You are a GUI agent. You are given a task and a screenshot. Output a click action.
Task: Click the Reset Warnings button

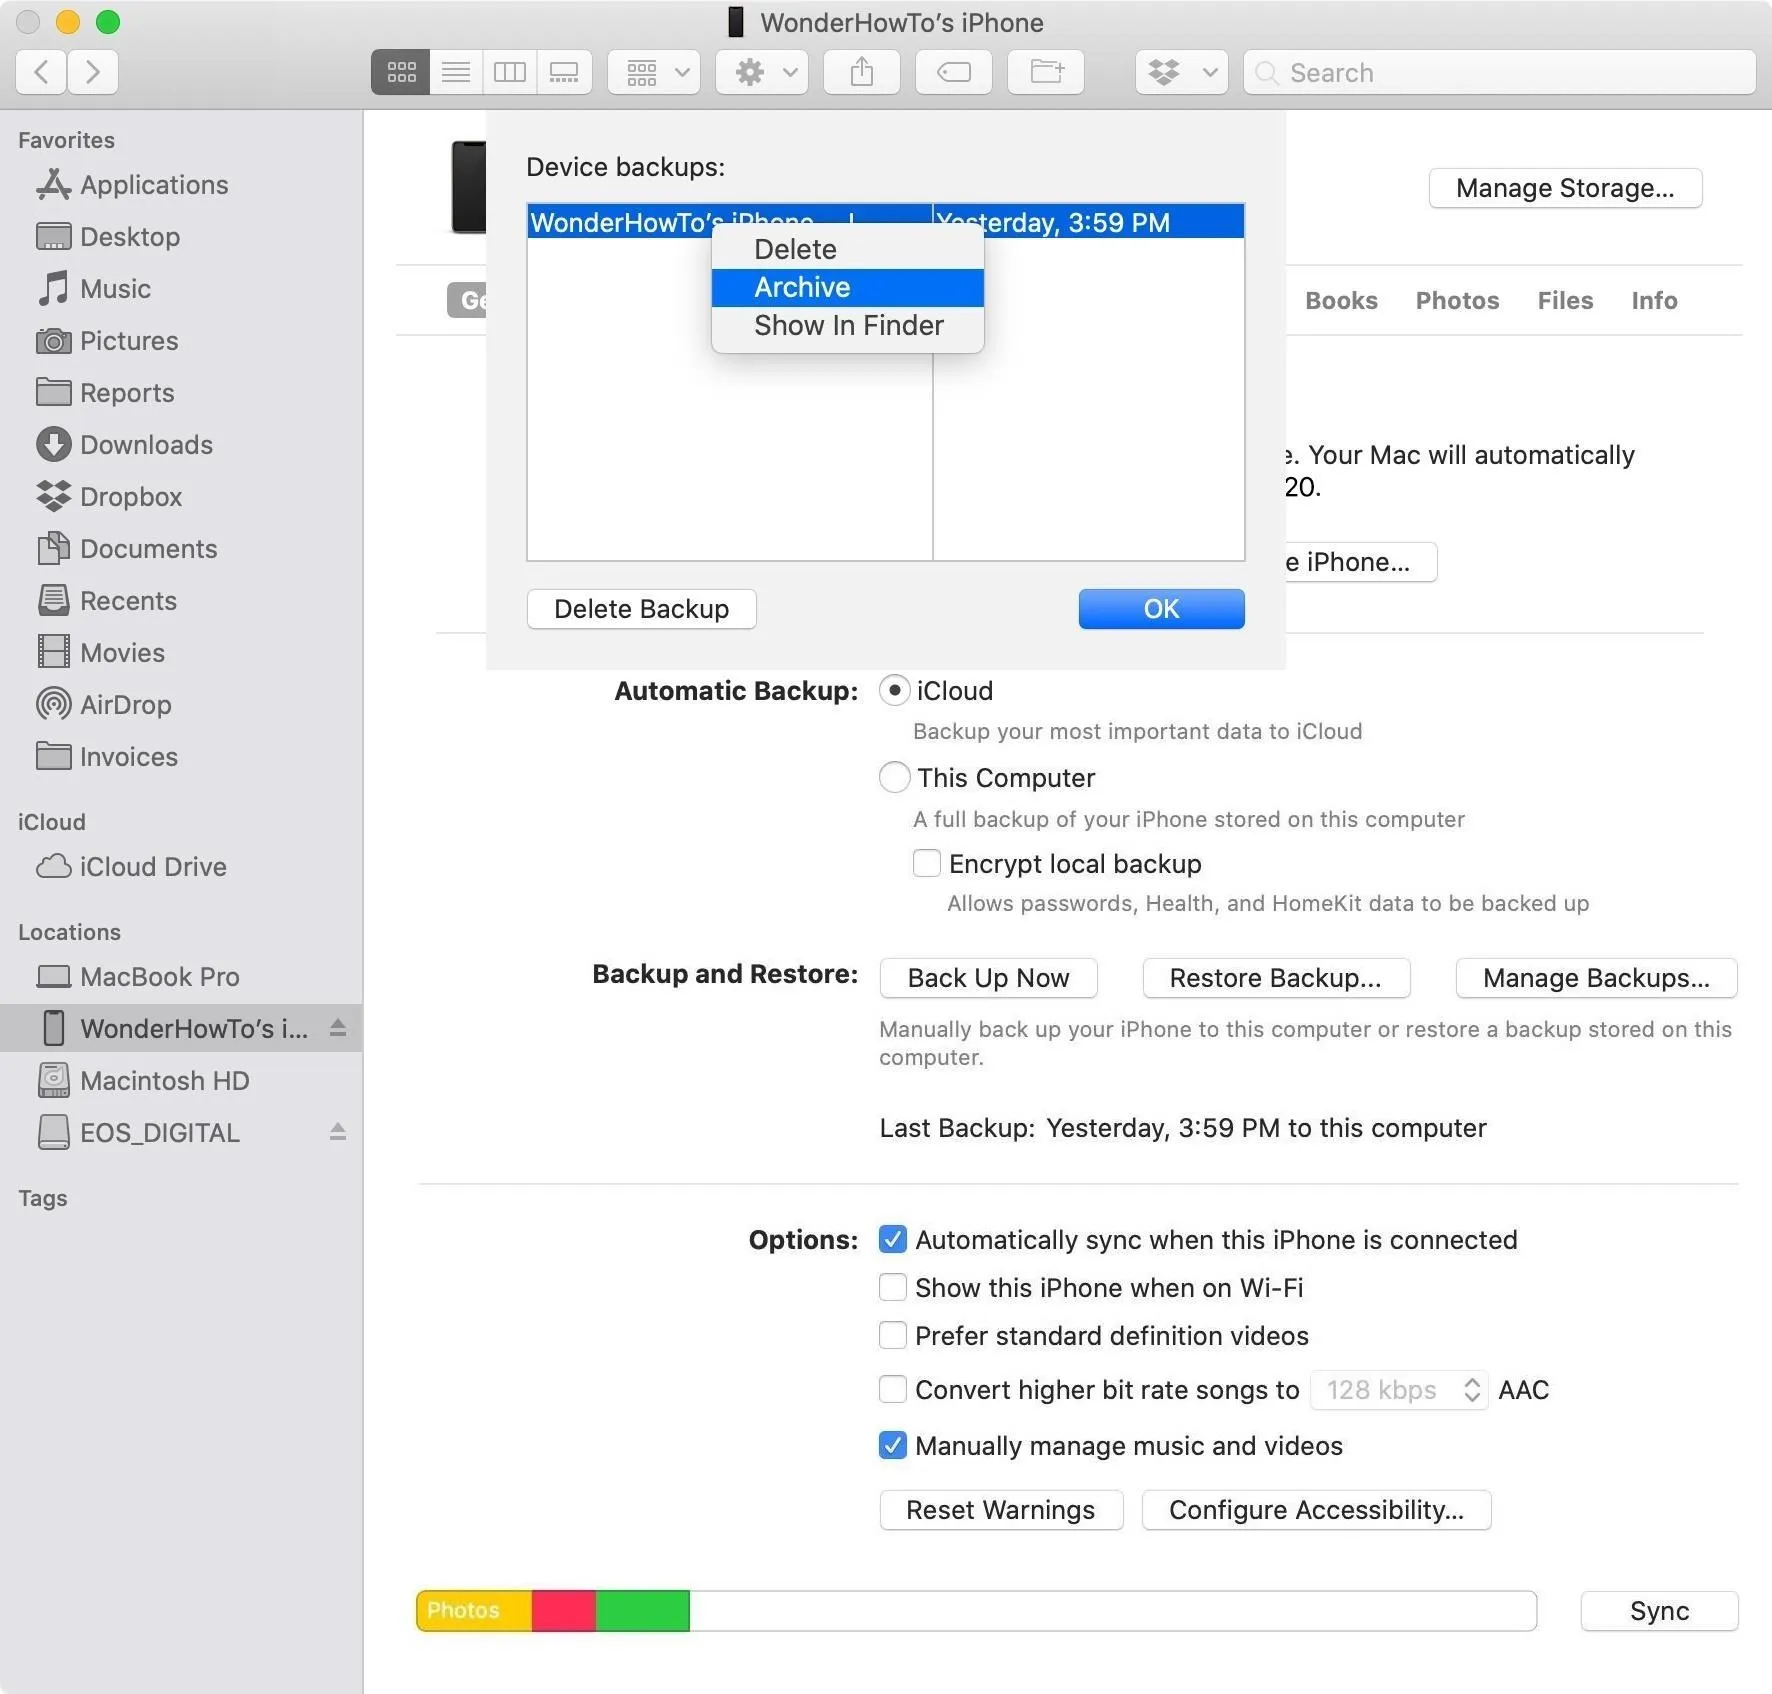(1001, 1510)
